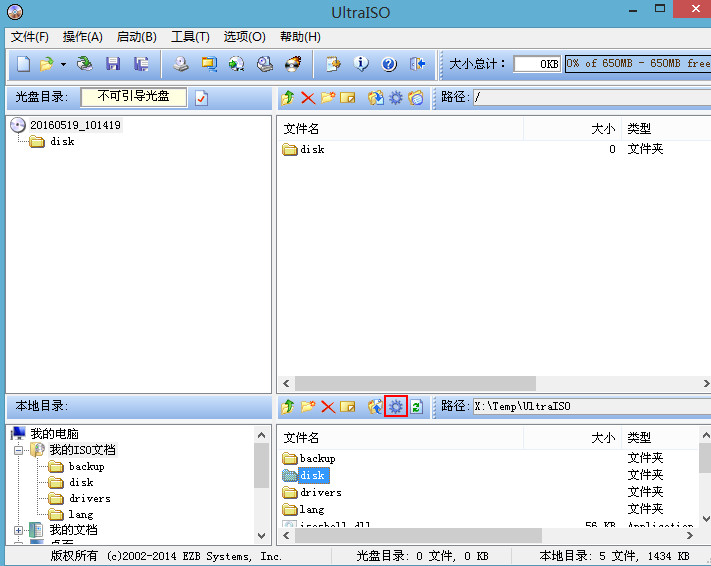
Task: Create a new ISO with New icon
Action: click(x=24, y=64)
